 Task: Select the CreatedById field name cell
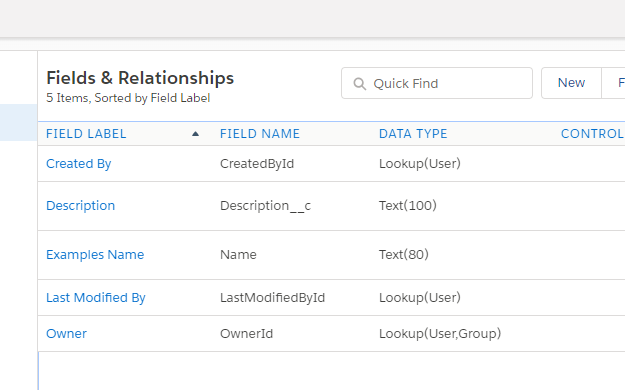[x=257, y=163]
